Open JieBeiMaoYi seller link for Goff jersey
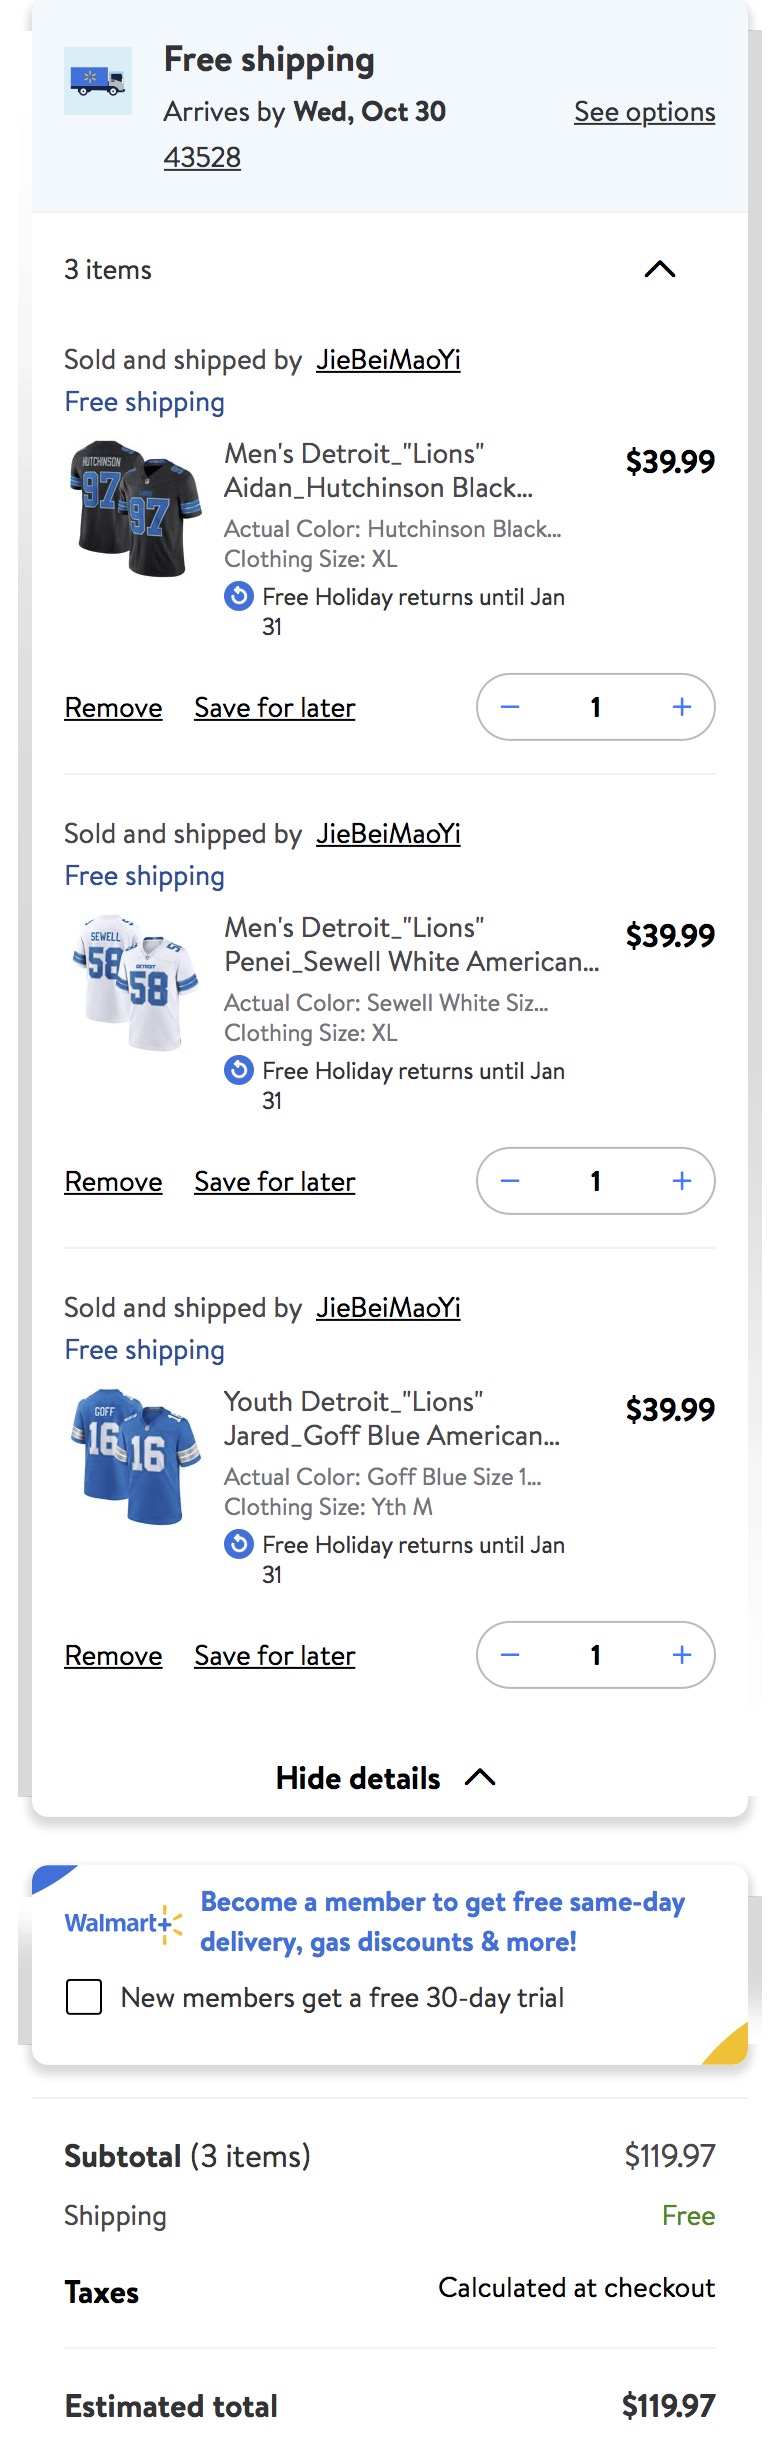780x2457 pixels. (388, 1308)
